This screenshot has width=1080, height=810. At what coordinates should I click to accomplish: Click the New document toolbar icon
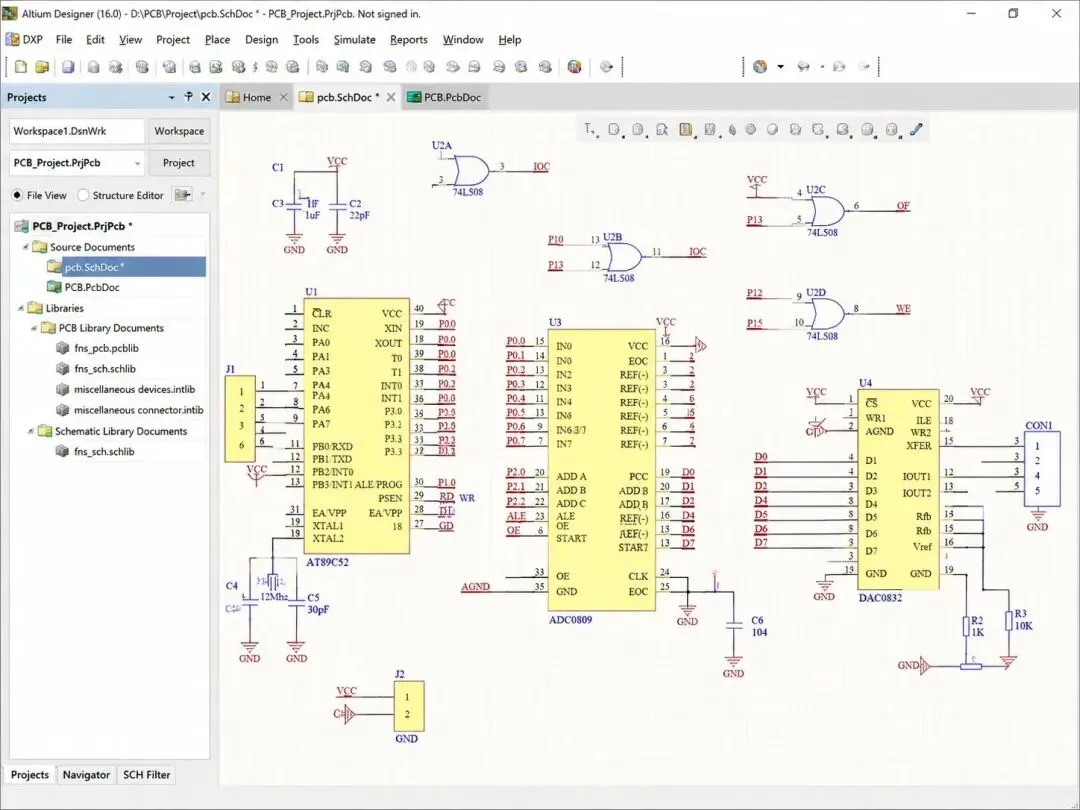click(21, 67)
